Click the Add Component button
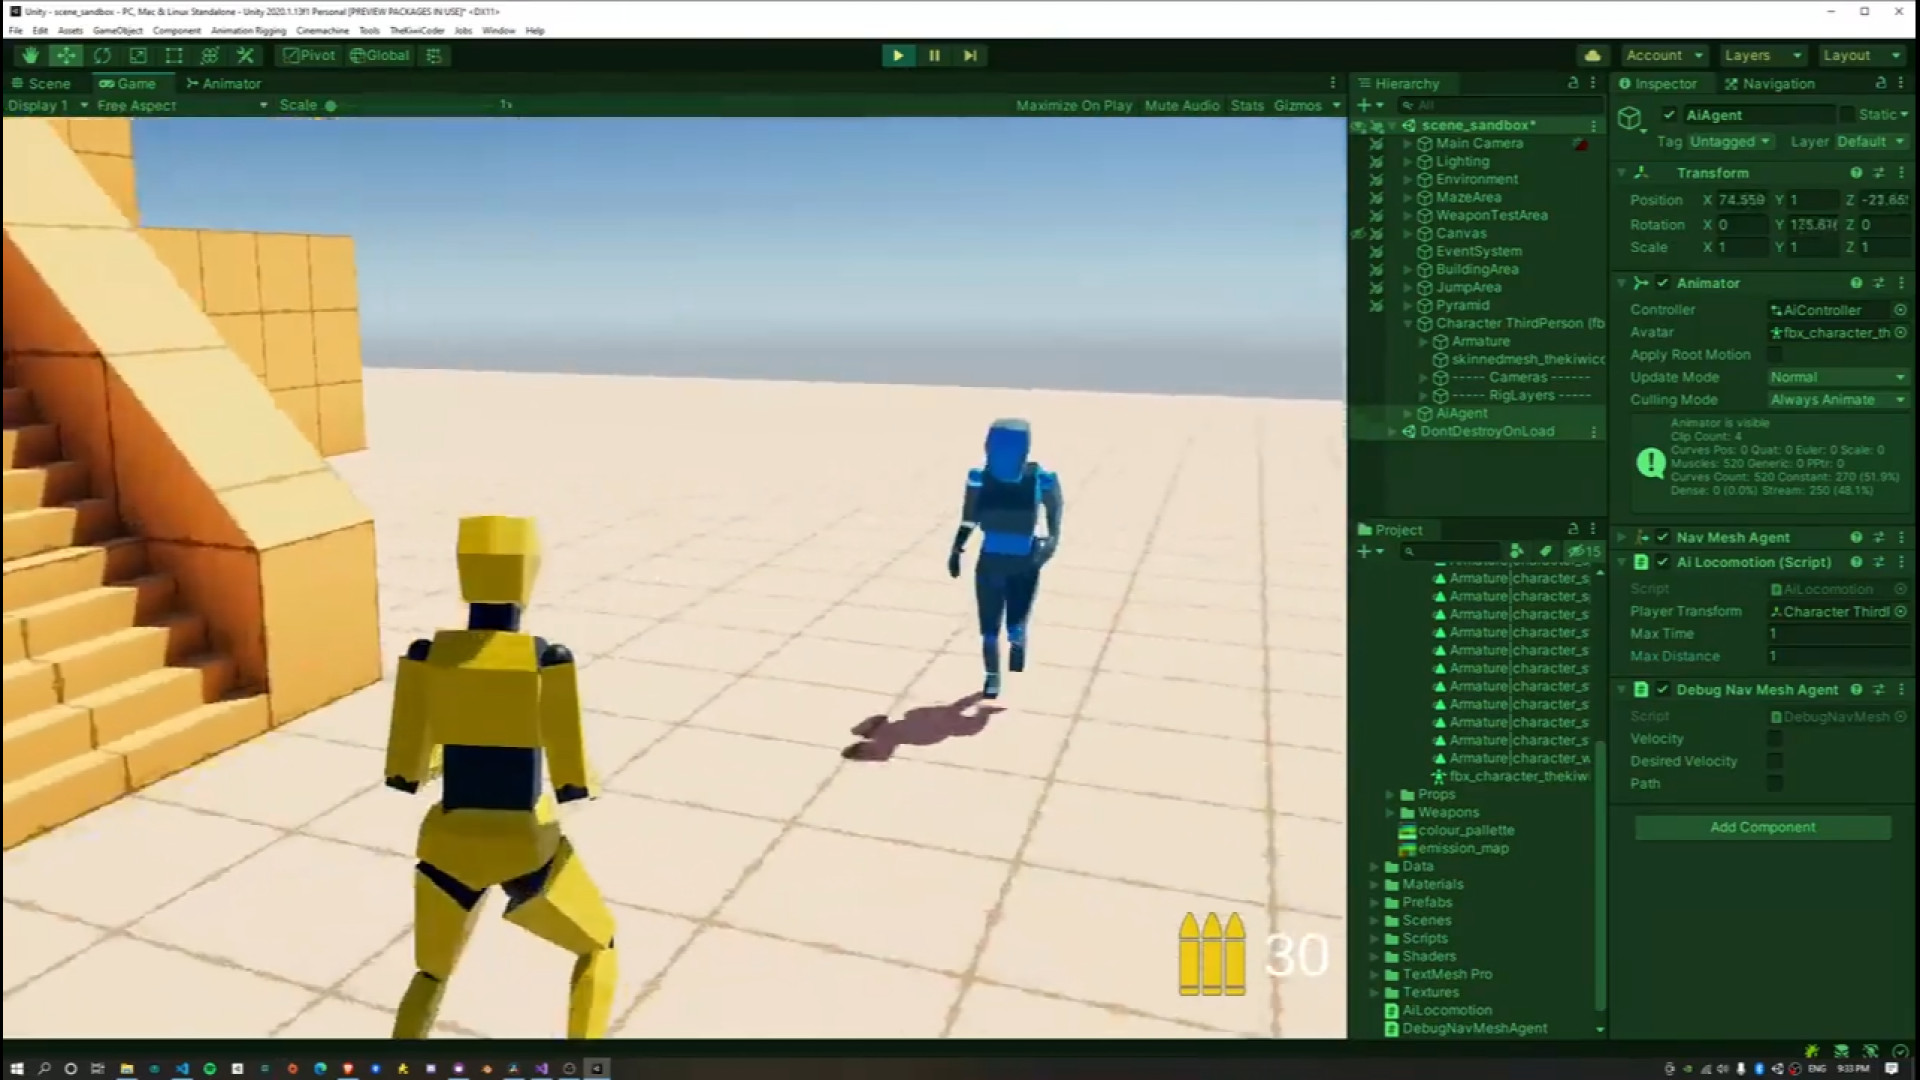This screenshot has width=1920, height=1080. 1762,828
